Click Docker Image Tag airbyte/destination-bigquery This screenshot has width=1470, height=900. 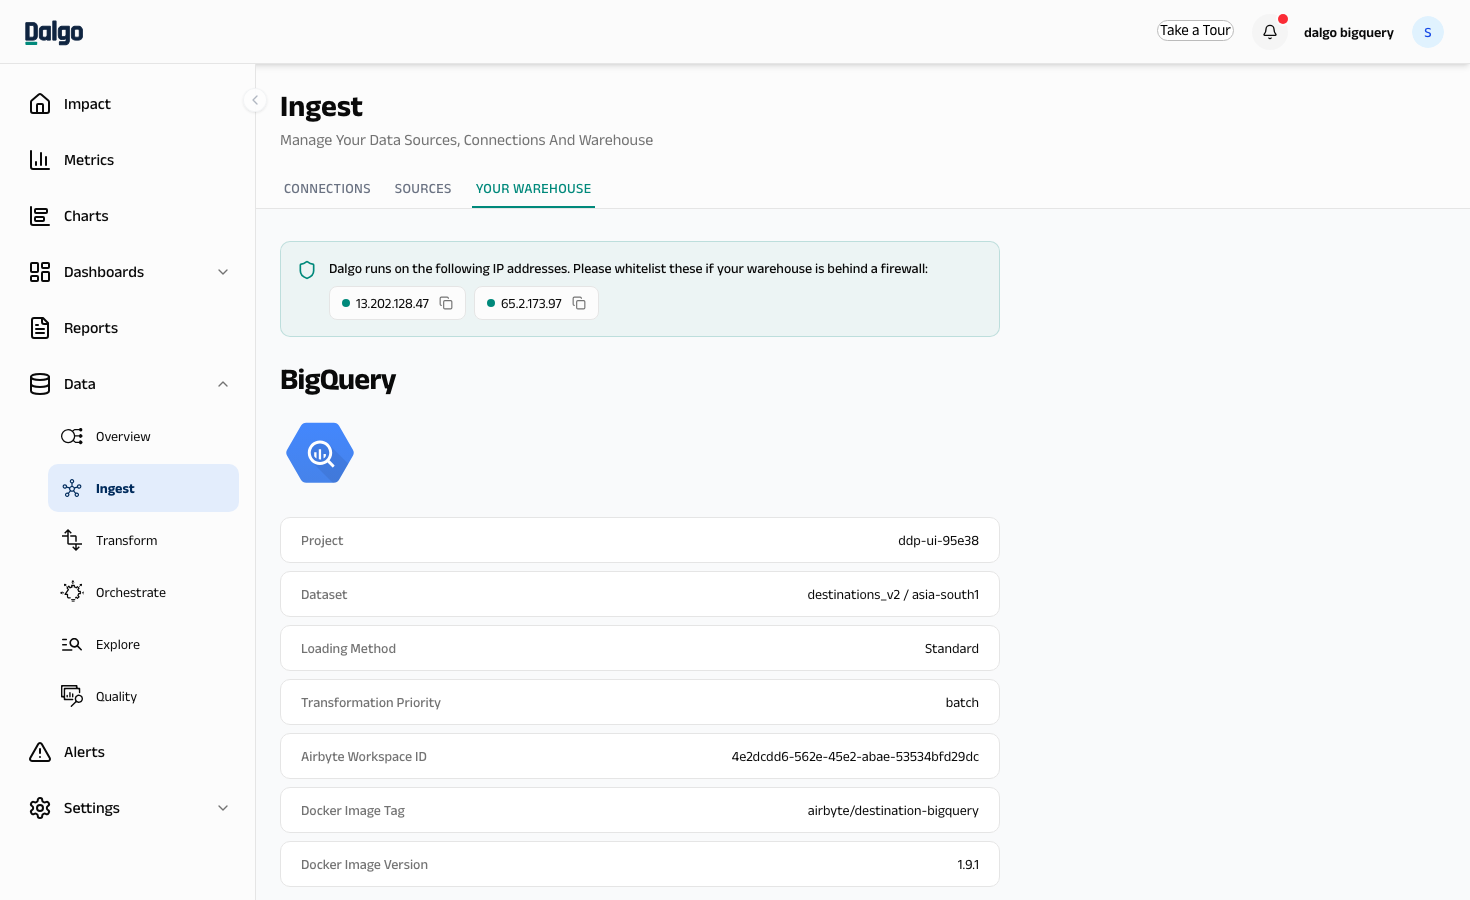click(x=893, y=811)
